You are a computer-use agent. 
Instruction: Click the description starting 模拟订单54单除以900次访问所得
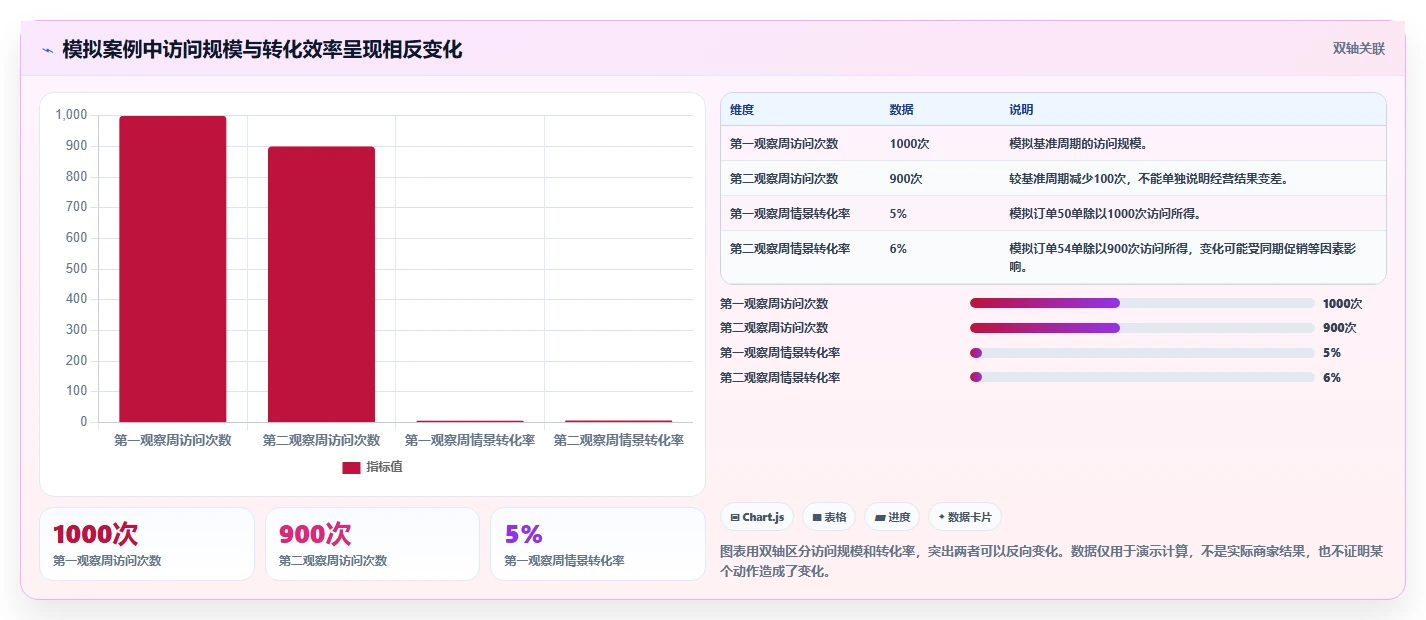pyautogui.click(x=1183, y=258)
